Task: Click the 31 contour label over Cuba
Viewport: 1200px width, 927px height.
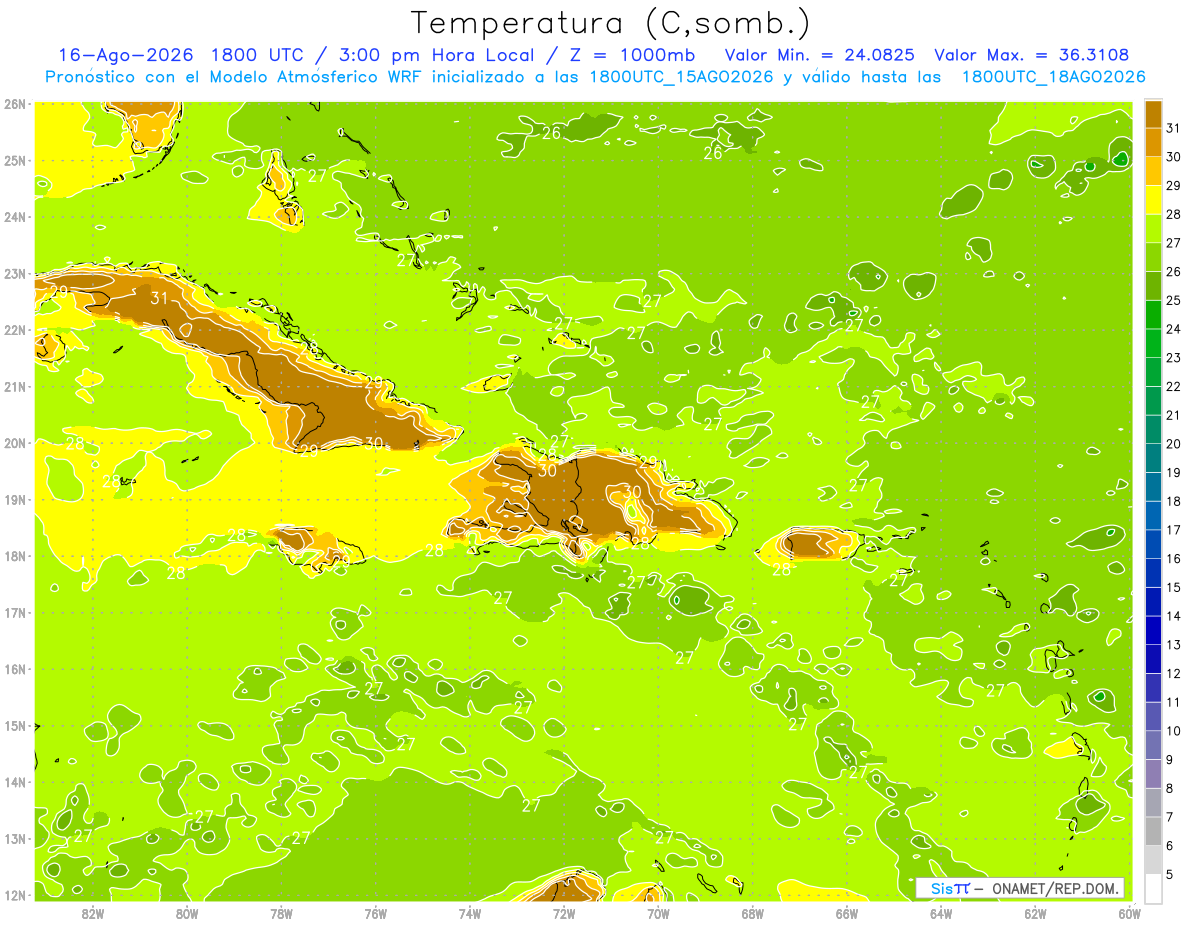Action: 159,297
